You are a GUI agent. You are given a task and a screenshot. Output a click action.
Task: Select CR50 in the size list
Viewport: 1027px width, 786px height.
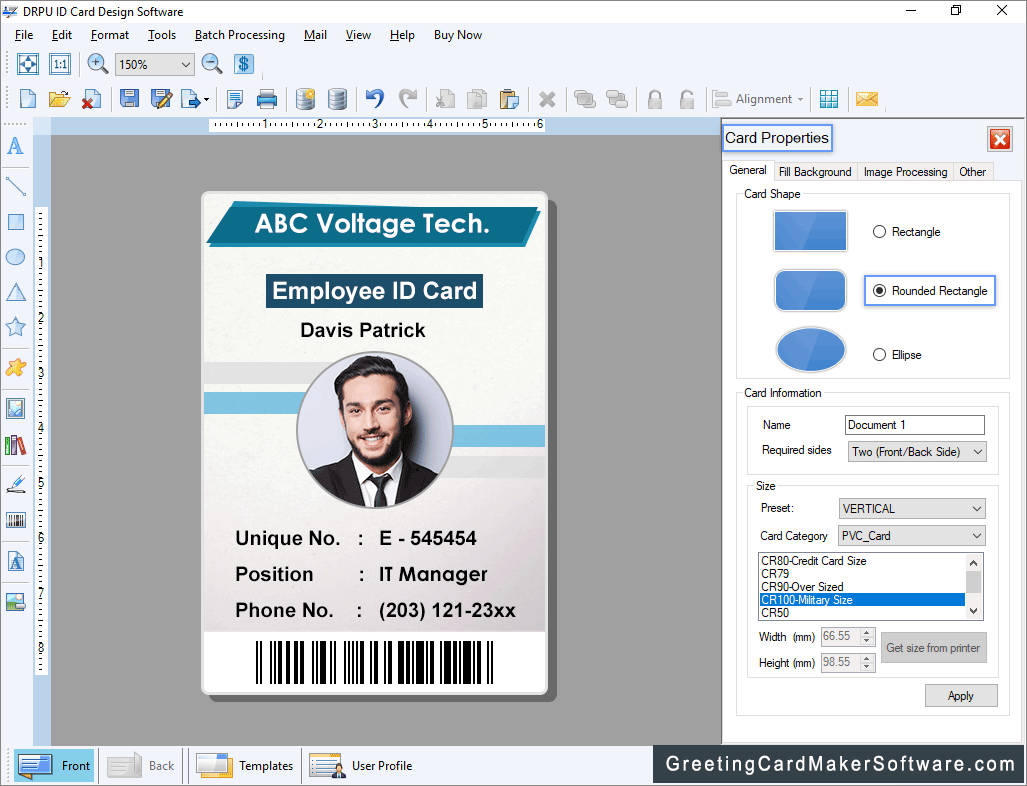[862, 613]
